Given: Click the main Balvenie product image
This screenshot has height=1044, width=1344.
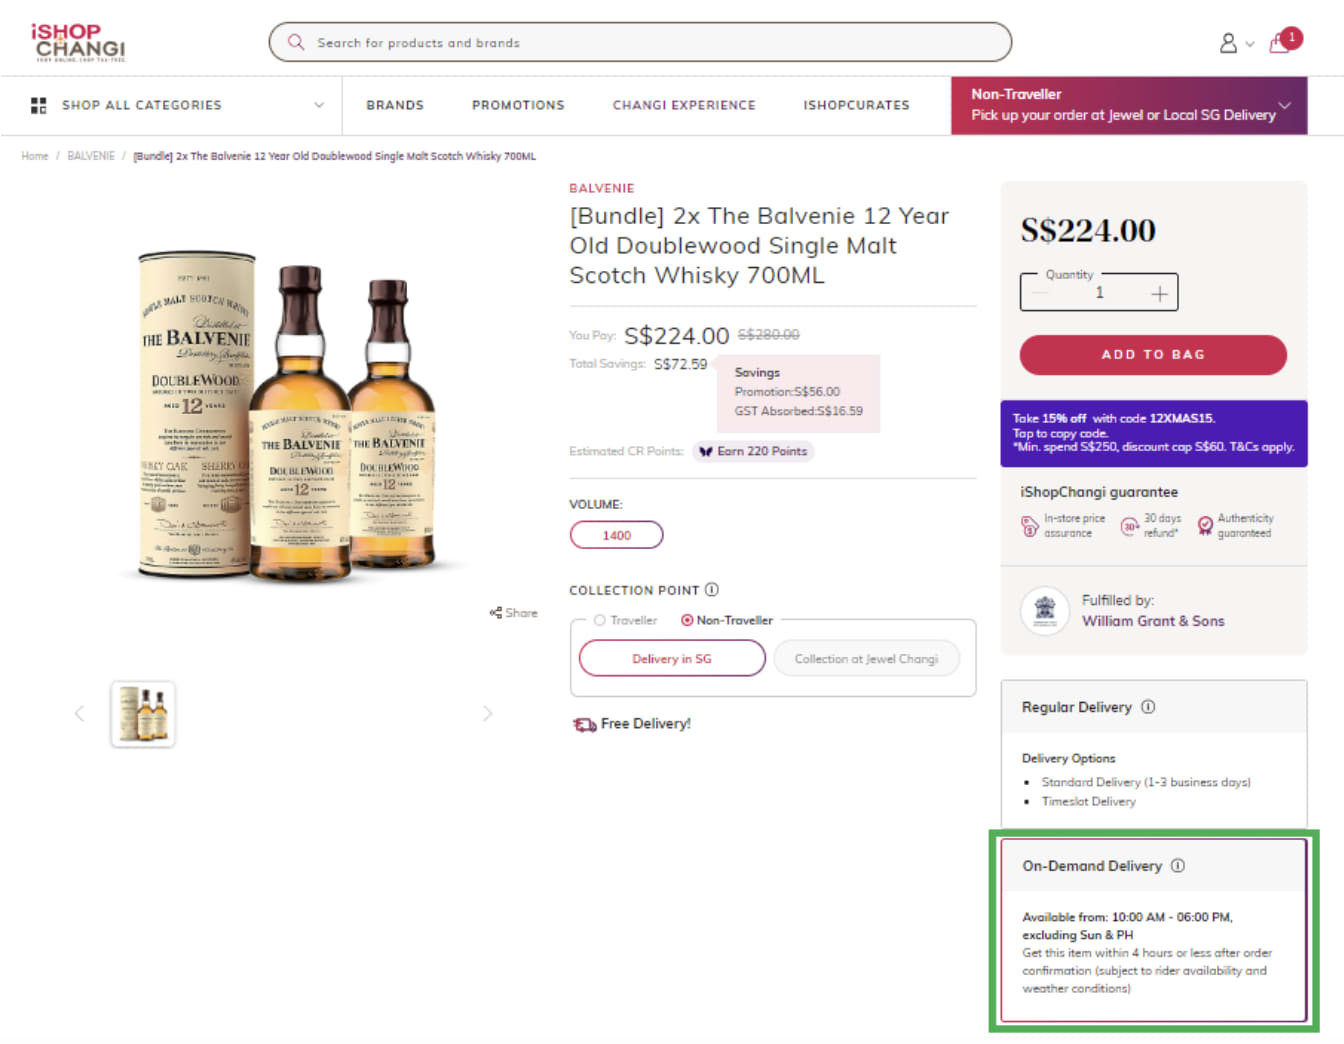Looking at the screenshot, I should pos(287,417).
